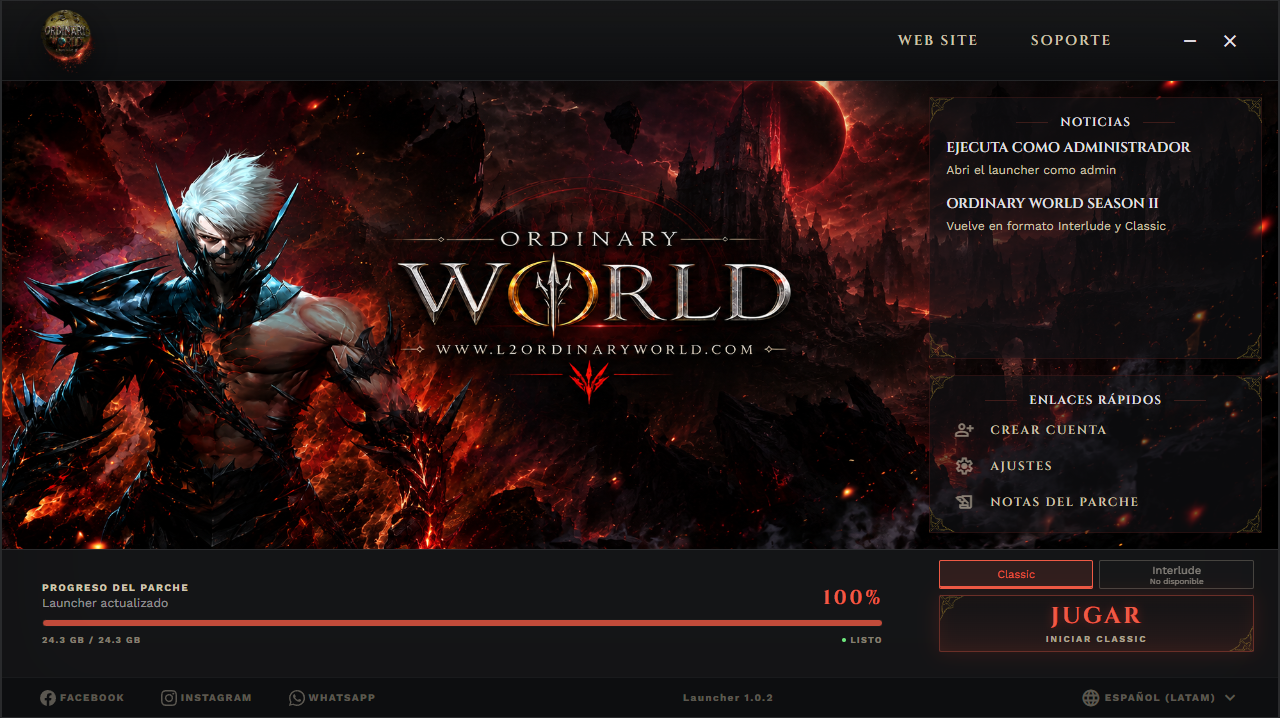Click the Facebook icon in footer

[x=48, y=698]
